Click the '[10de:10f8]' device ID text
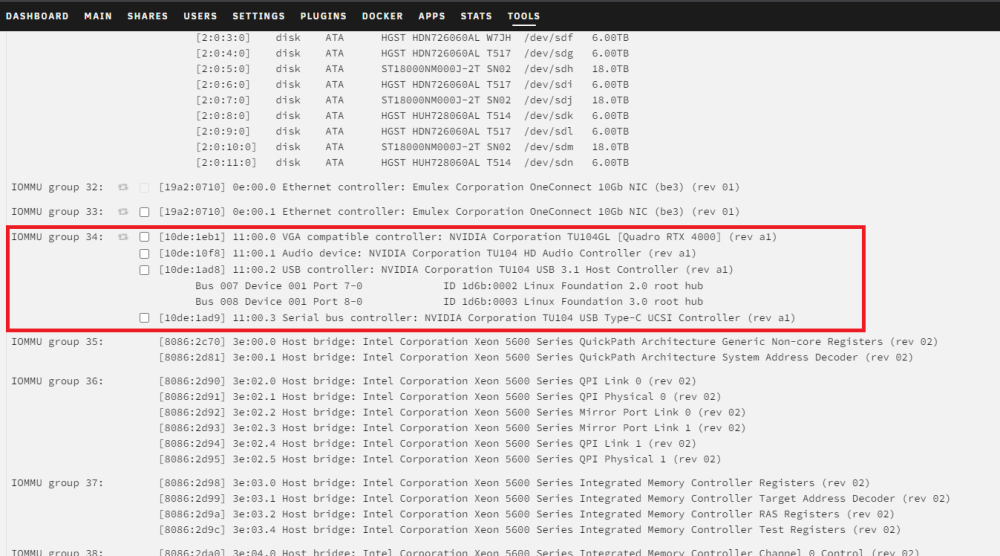 (x=192, y=254)
